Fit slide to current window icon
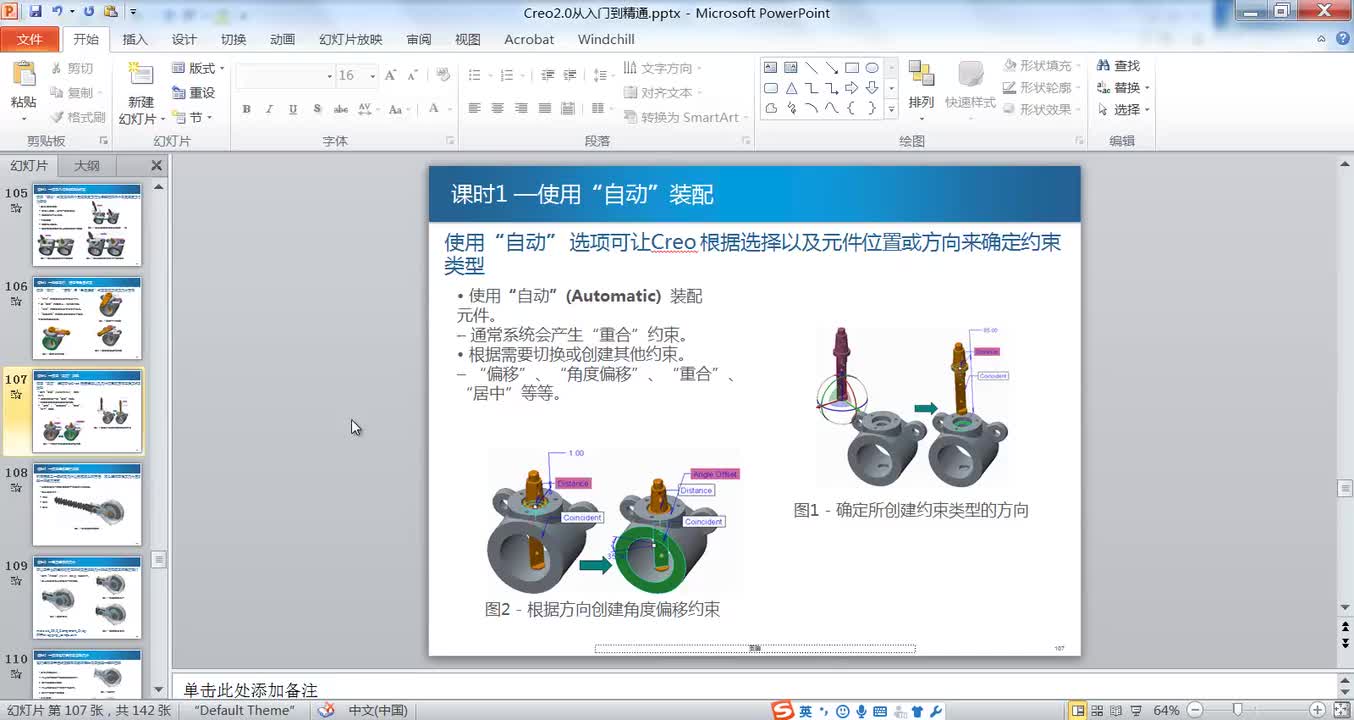 pos(1342,711)
